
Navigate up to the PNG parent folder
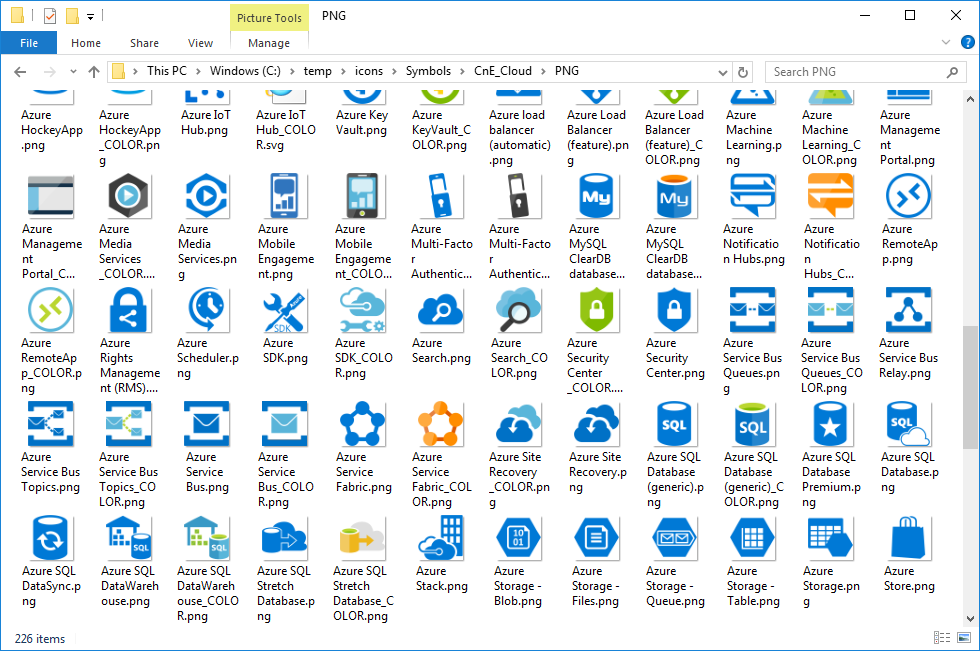pos(94,71)
